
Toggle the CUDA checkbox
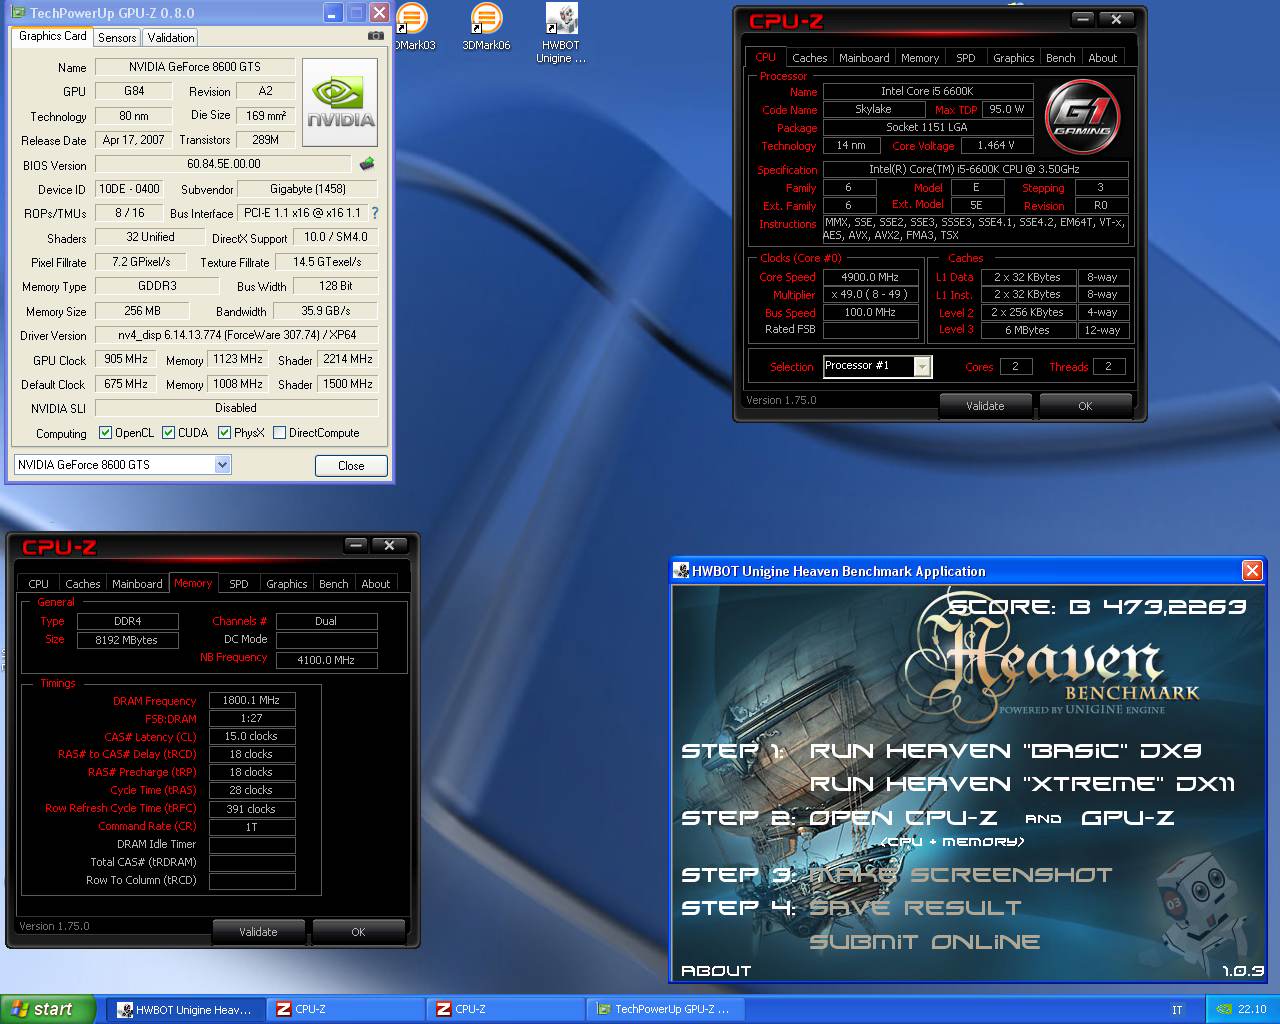168,433
